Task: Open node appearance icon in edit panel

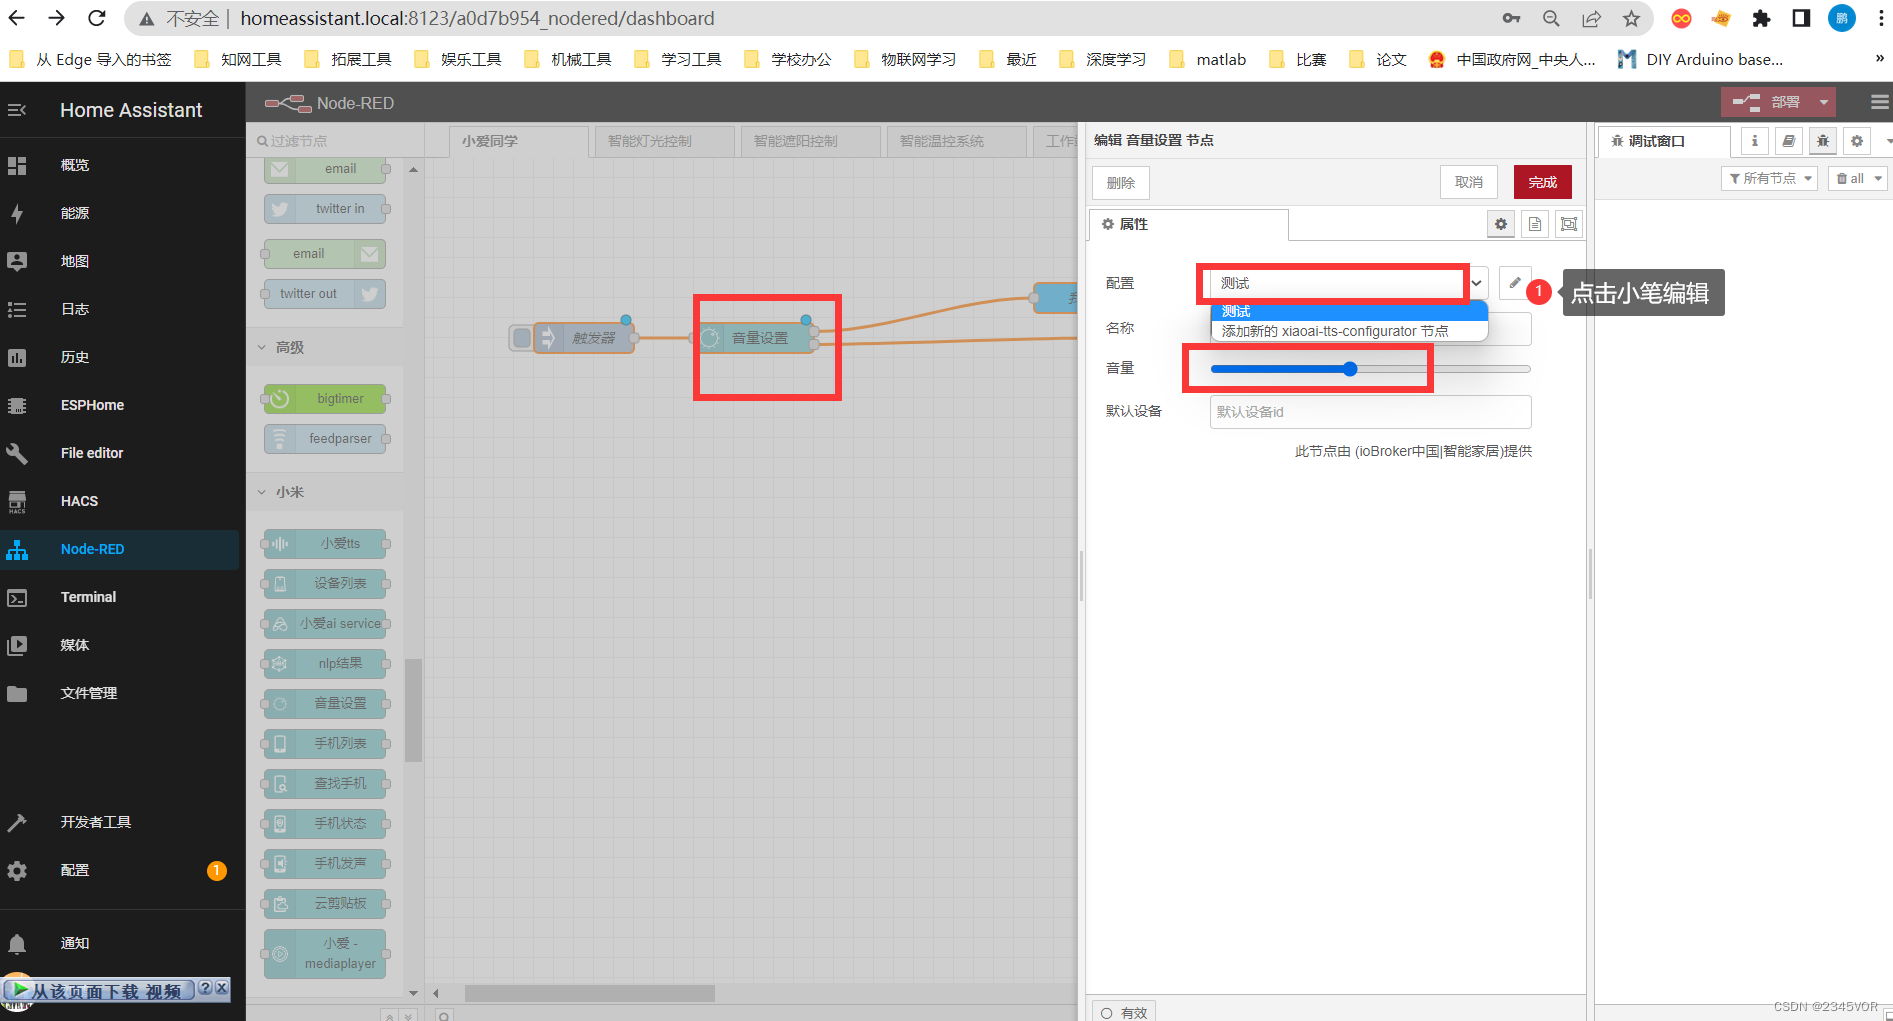Action: click(x=1569, y=224)
